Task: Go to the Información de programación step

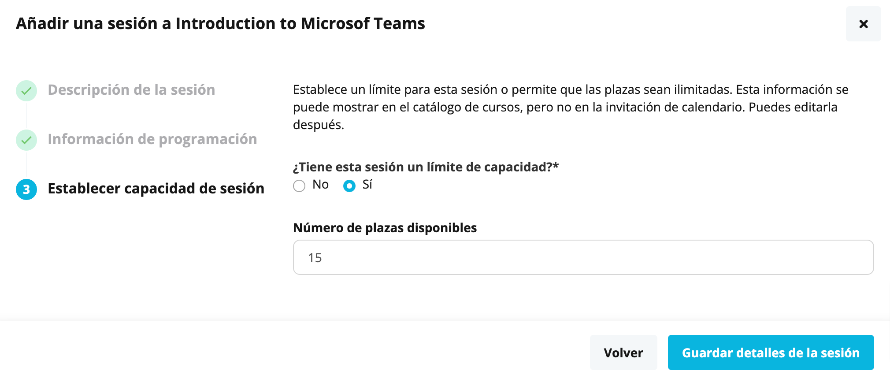Action: tap(152, 139)
